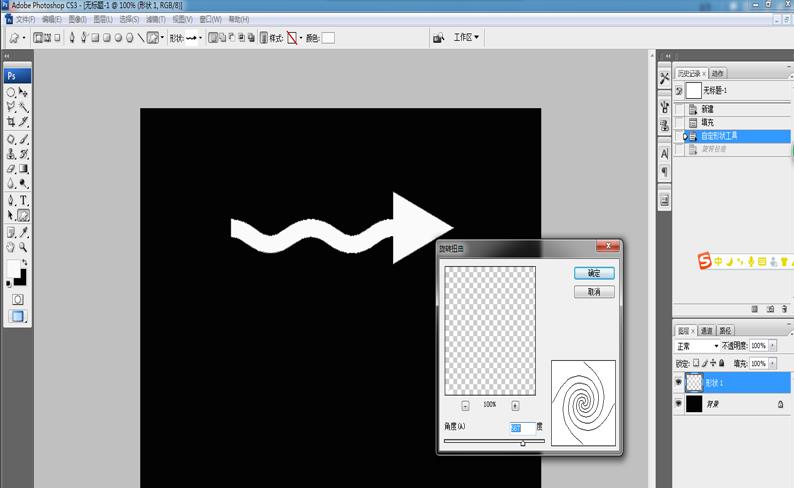794x488 pixels.
Task: Open blend mode dropdown showing 正常
Action: 698,346
